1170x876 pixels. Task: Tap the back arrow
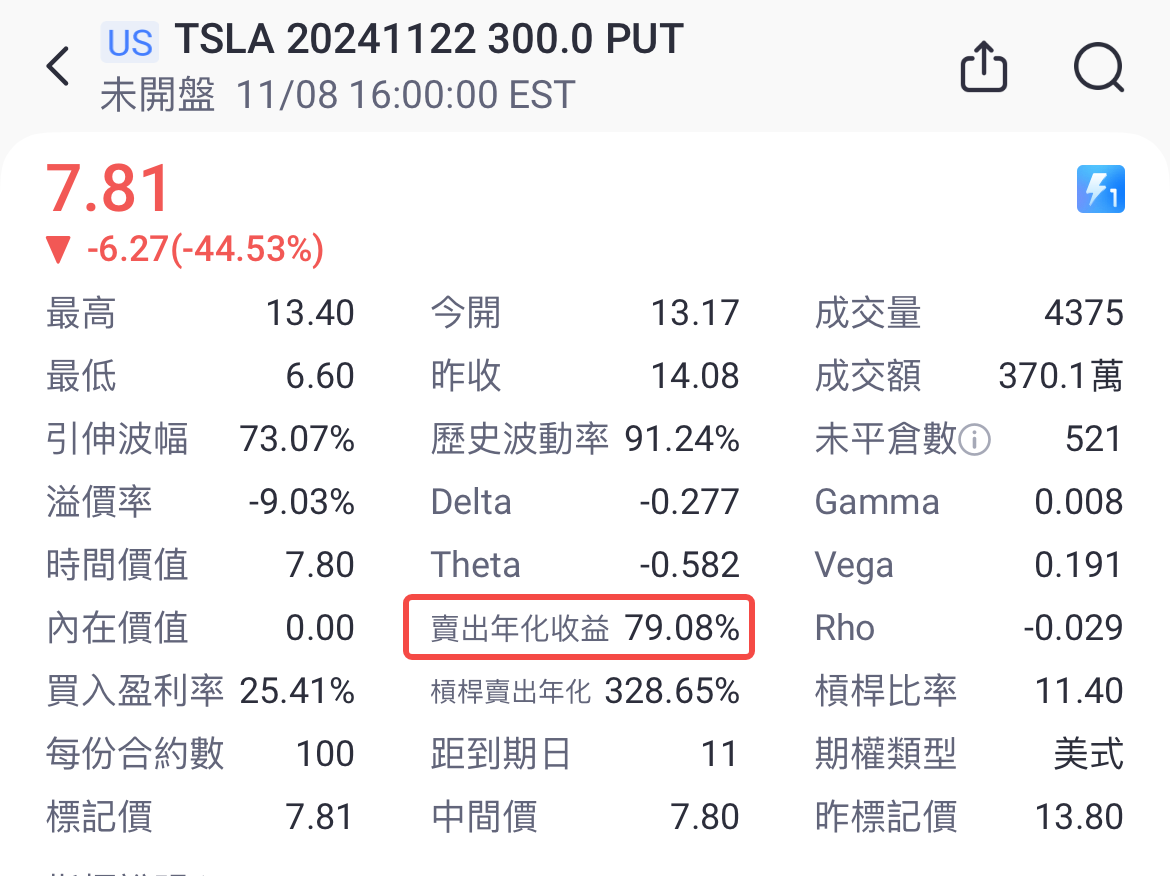coord(58,67)
